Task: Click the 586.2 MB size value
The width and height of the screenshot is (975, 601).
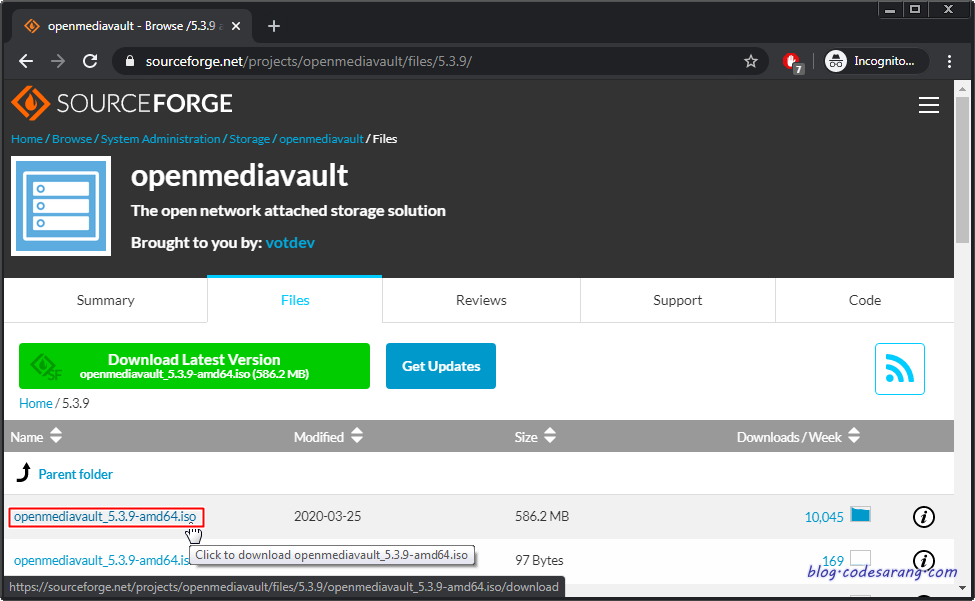Action: point(542,516)
